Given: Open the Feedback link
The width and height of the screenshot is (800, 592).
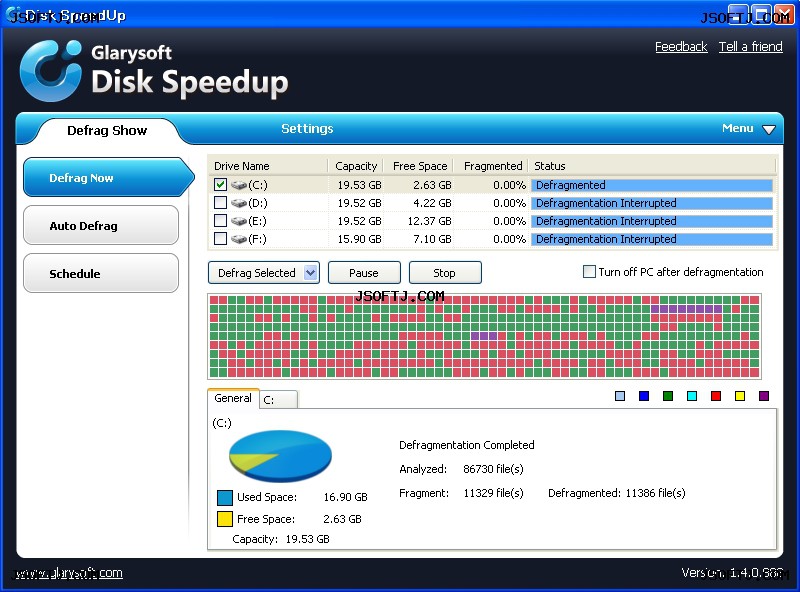Looking at the screenshot, I should (681, 47).
